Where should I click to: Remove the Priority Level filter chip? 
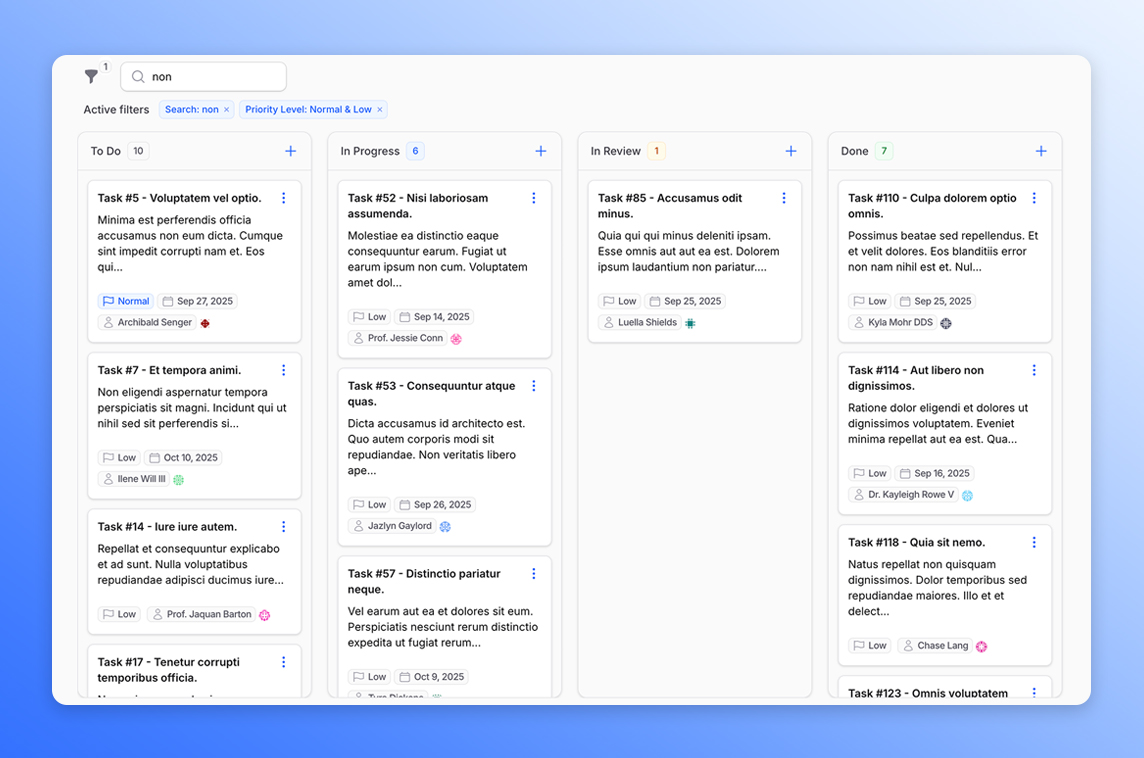tap(380, 110)
